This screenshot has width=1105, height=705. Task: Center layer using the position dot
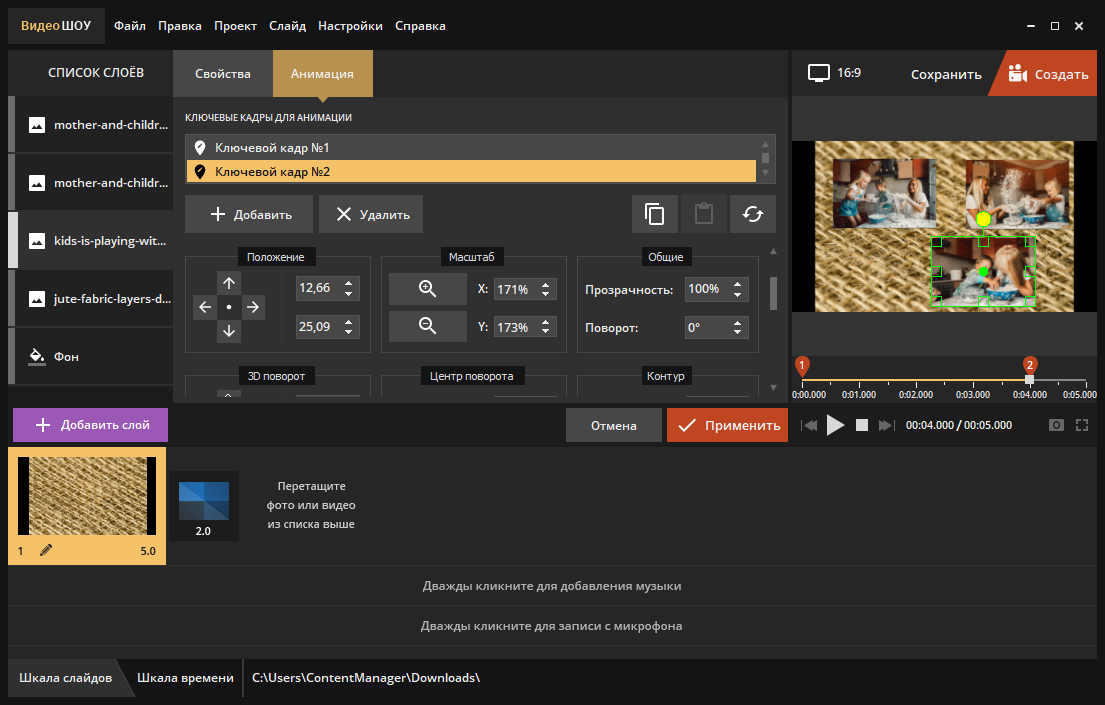(x=229, y=307)
